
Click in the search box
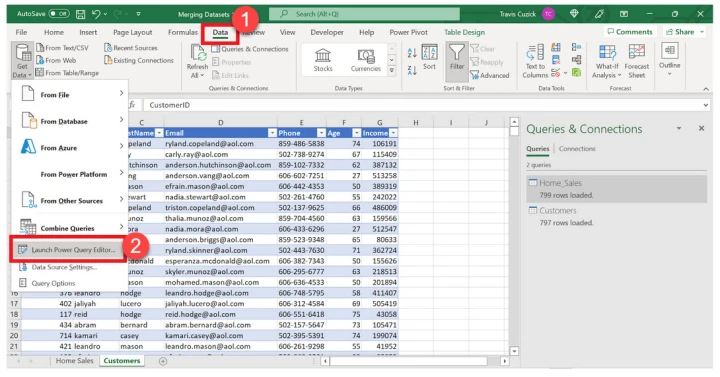tap(365, 14)
